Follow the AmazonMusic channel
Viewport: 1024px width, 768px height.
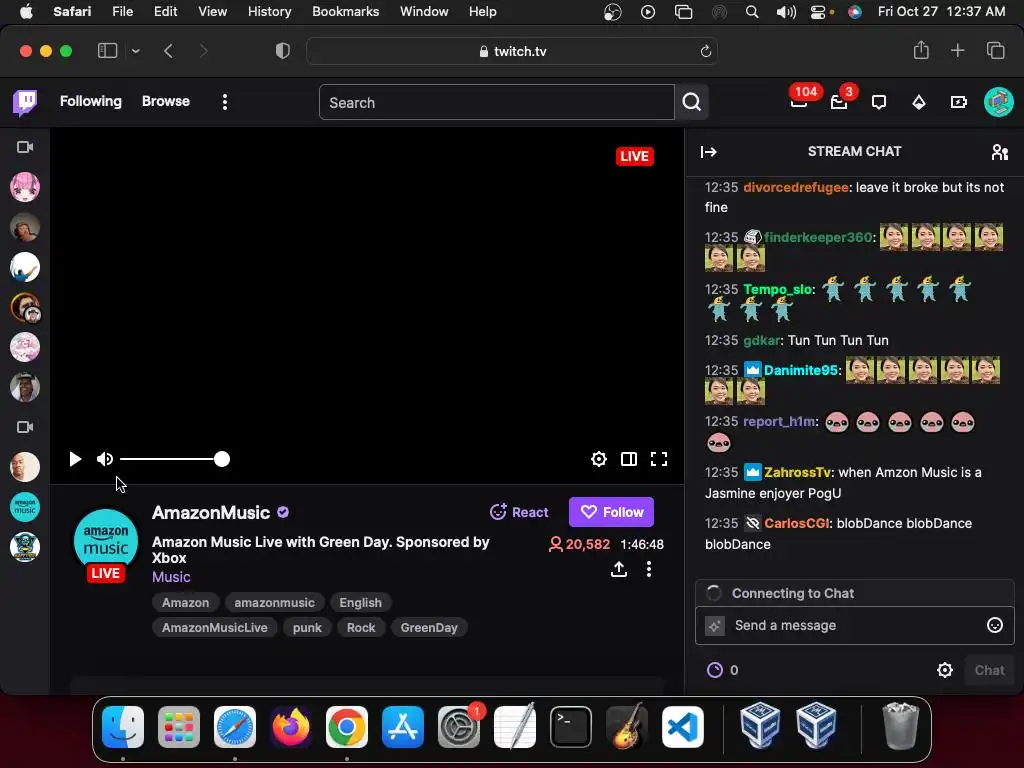pos(611,512)
